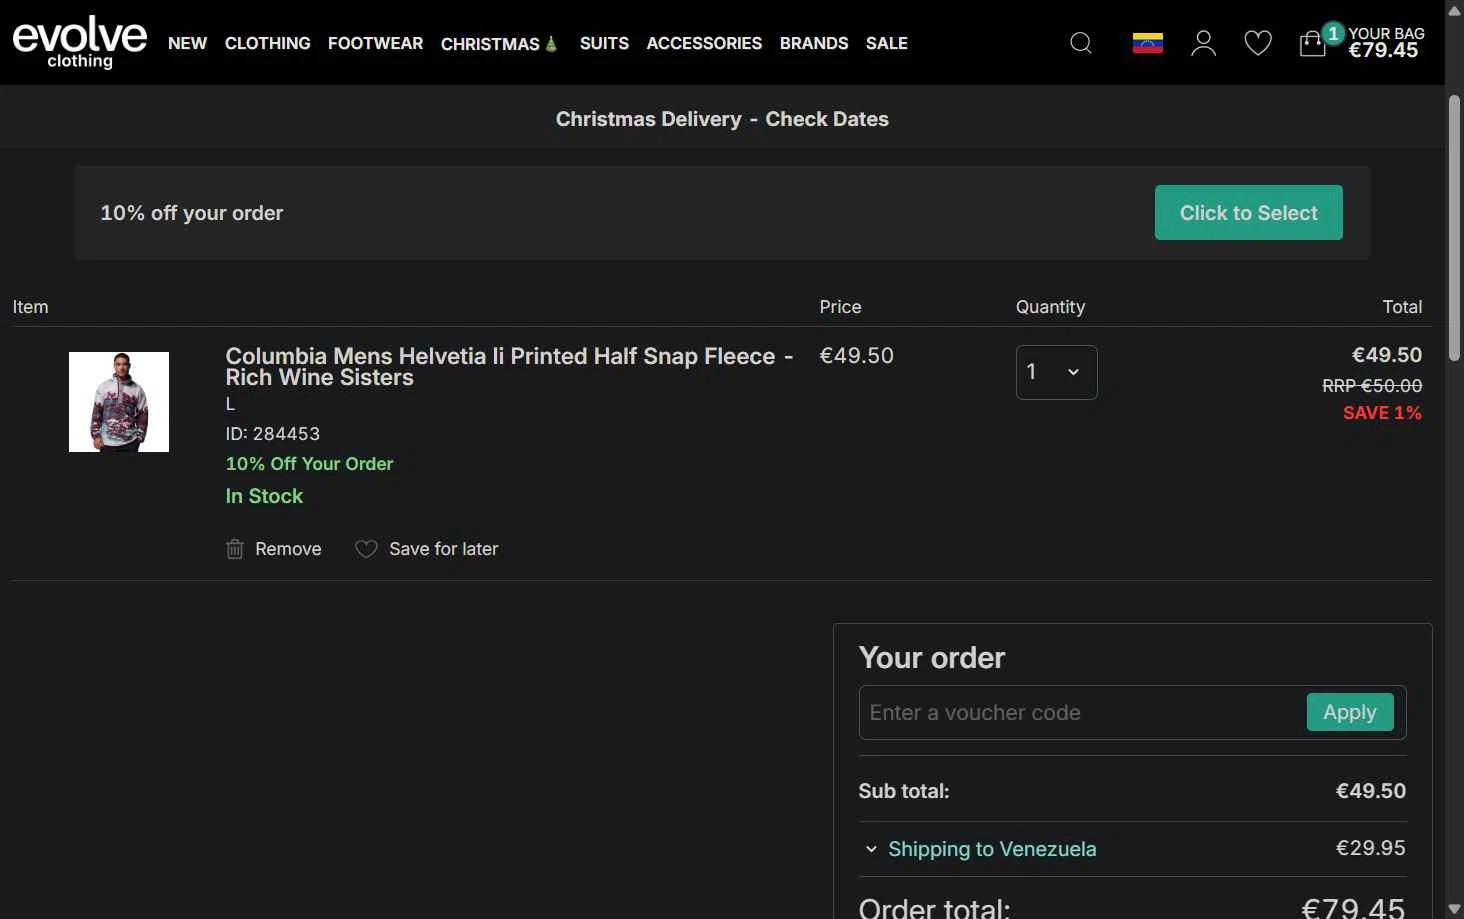Click the Remove text link
The width and height of the screenshot is (1464, 919).
(288, 549)
